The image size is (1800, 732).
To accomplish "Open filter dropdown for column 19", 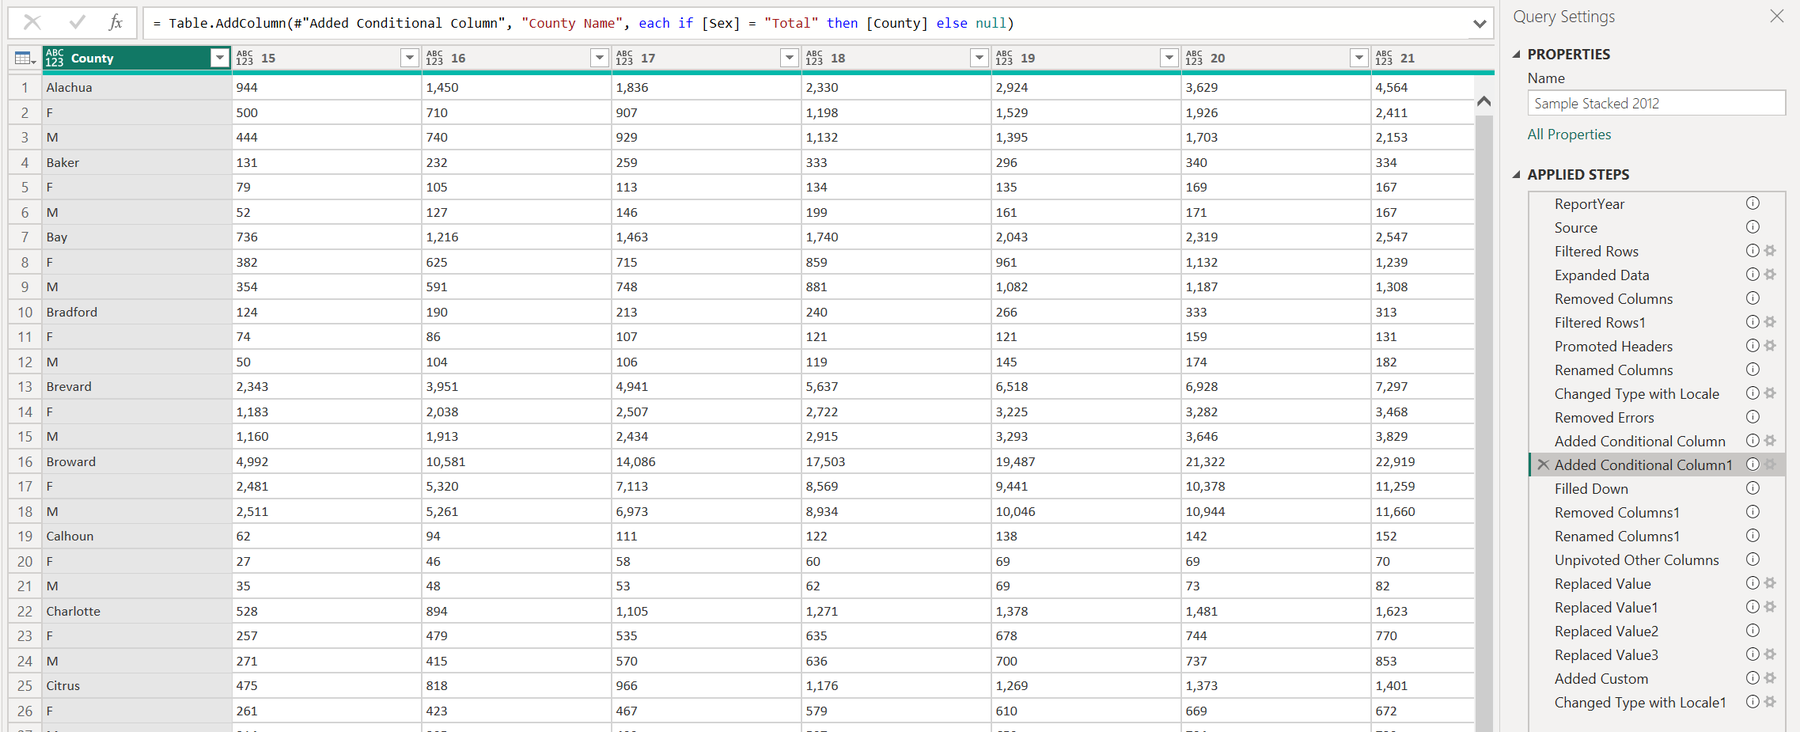I will 1169,58.
